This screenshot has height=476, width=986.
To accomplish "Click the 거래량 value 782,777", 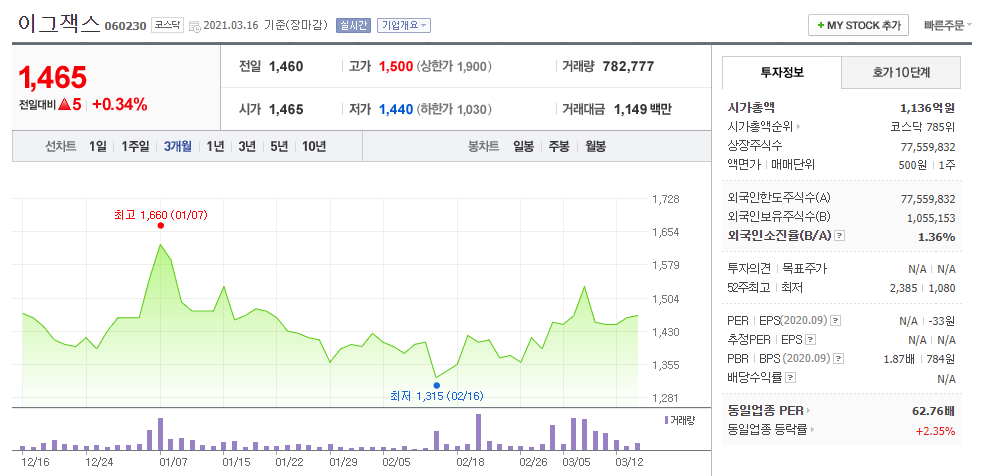I will pos(628,66).
